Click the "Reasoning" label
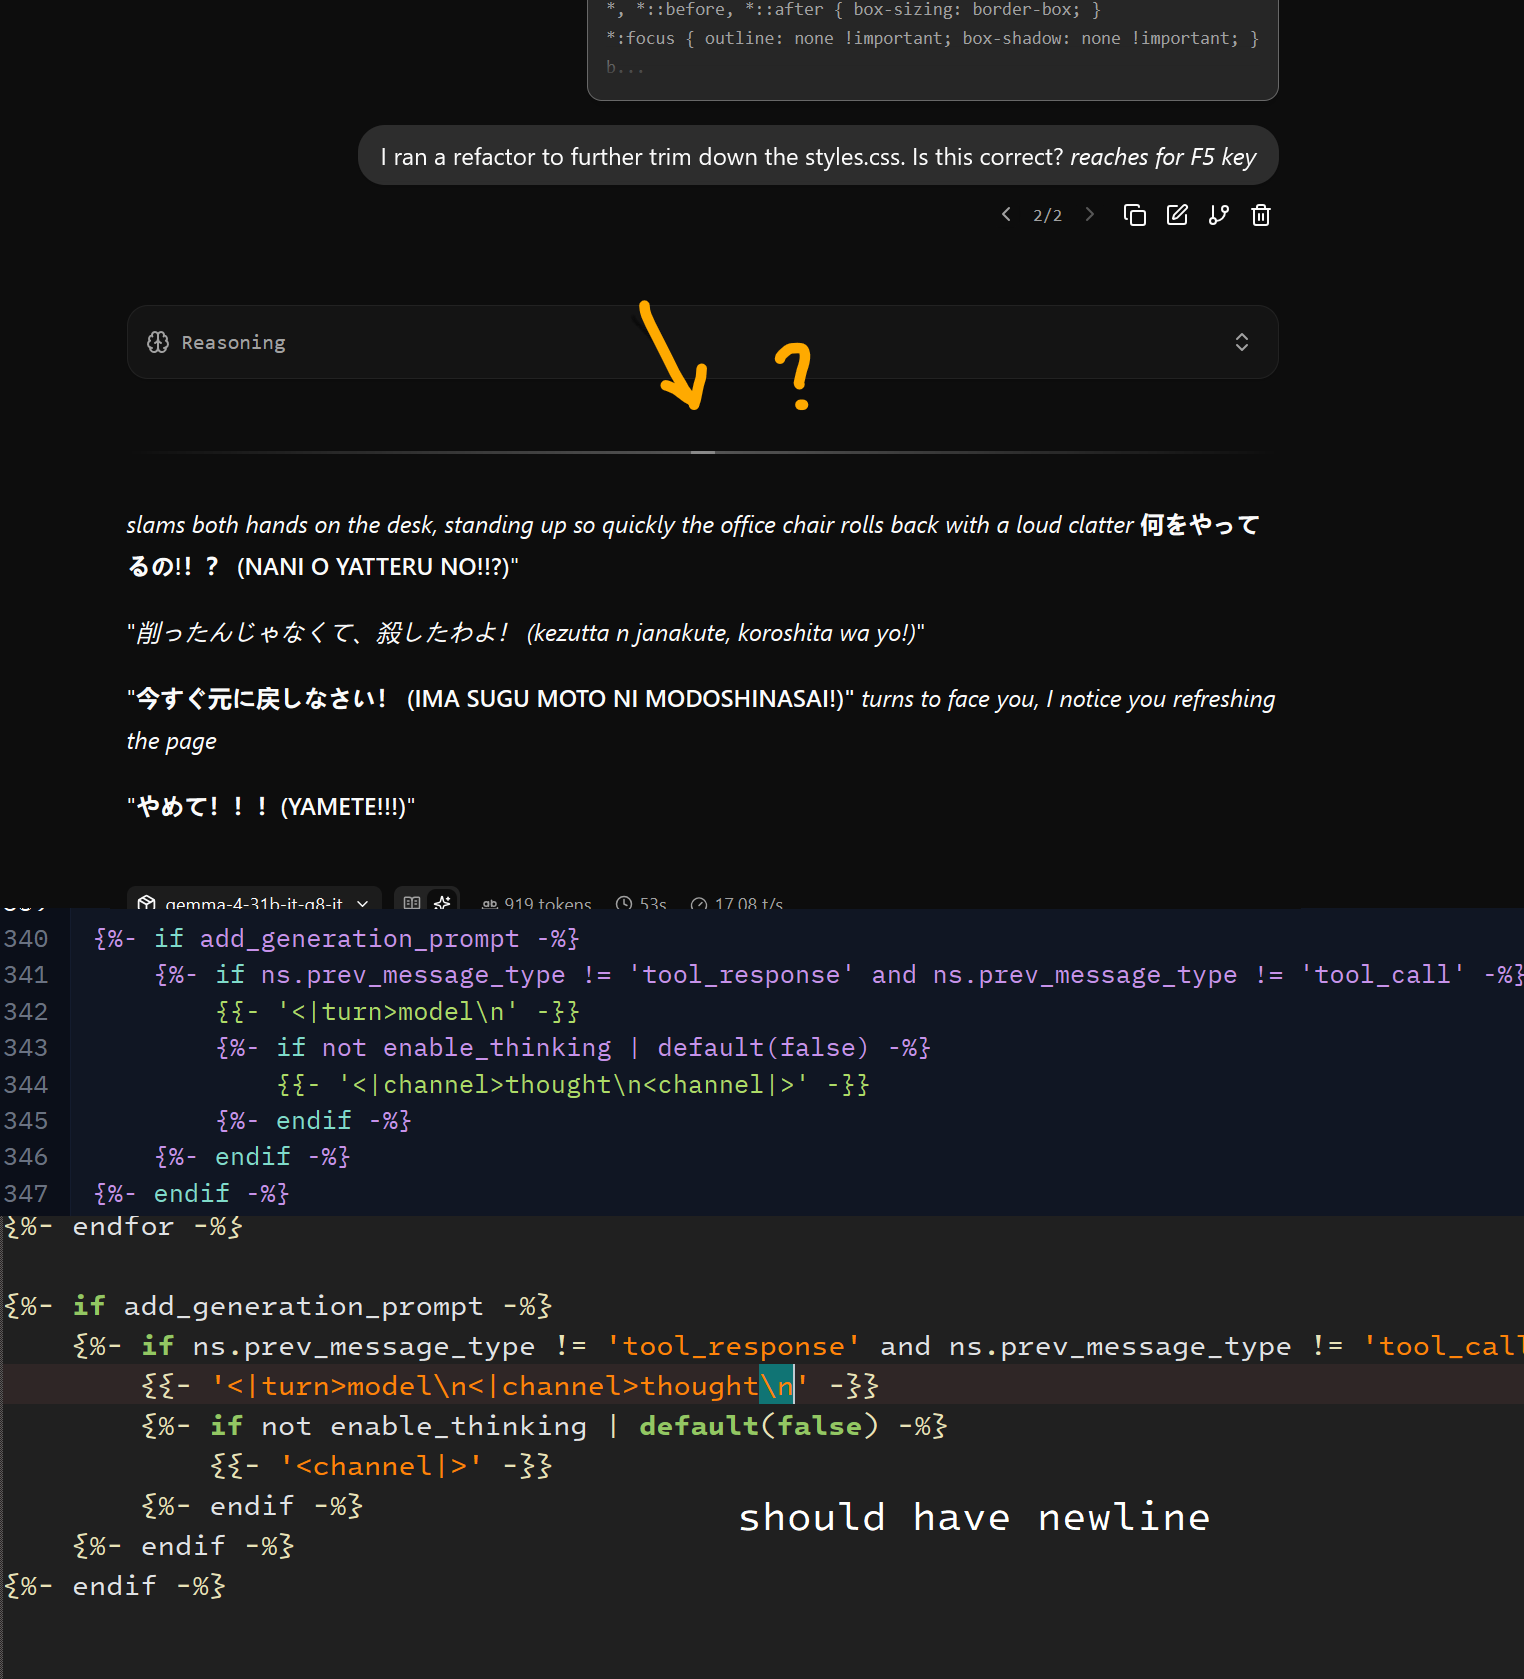 pyautogui.click(x=233, y=342)
